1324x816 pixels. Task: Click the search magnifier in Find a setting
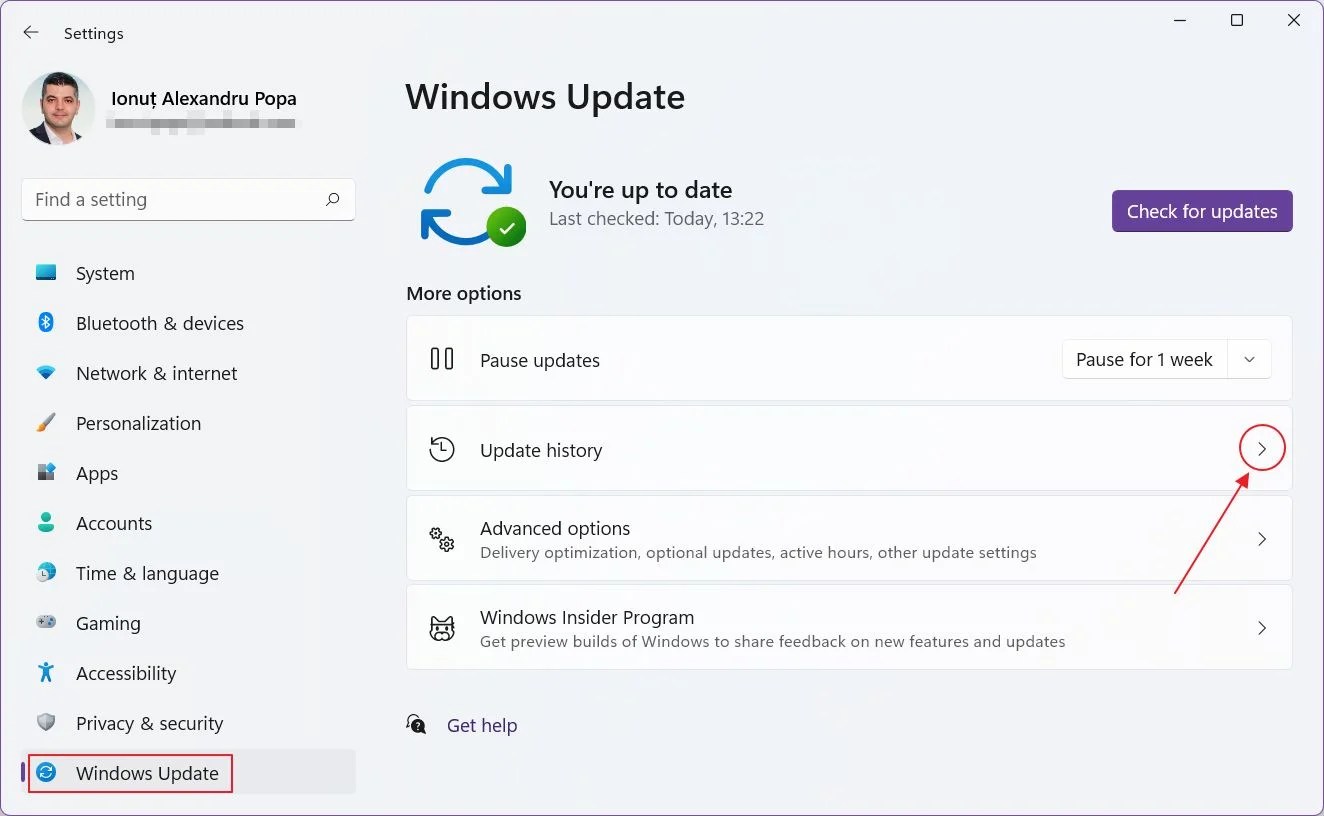click(331, 200)
